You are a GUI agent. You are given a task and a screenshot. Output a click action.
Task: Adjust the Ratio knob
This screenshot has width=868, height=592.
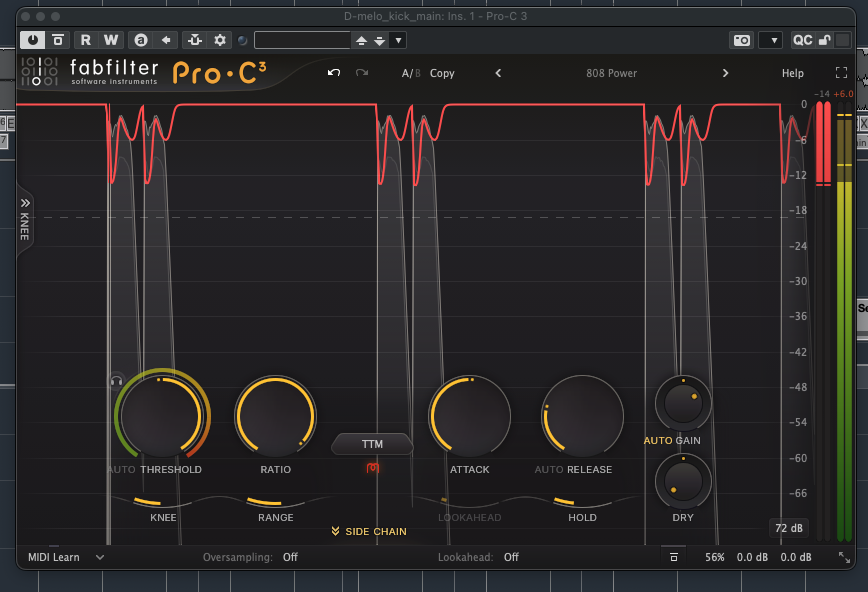[x=275, y=416]
